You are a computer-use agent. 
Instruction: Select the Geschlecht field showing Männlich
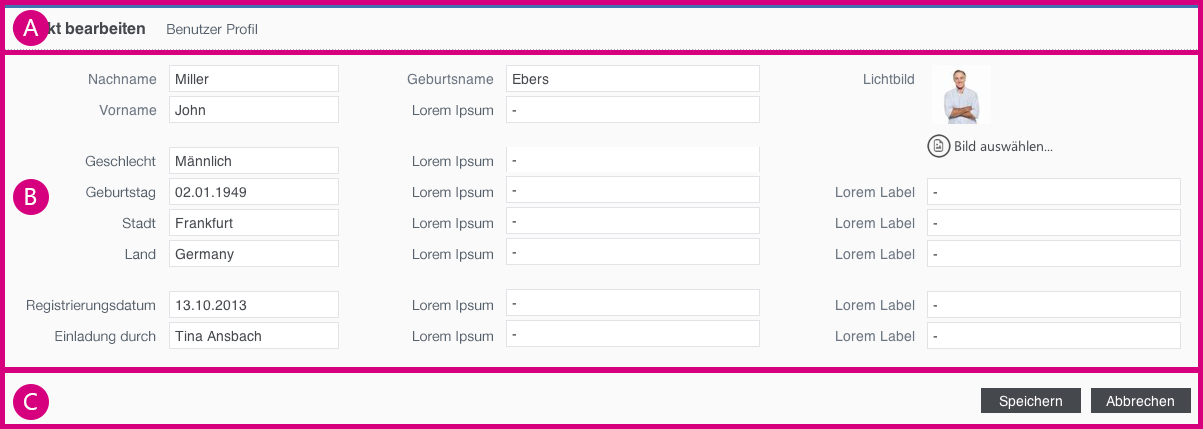click(x=253, y=161)
